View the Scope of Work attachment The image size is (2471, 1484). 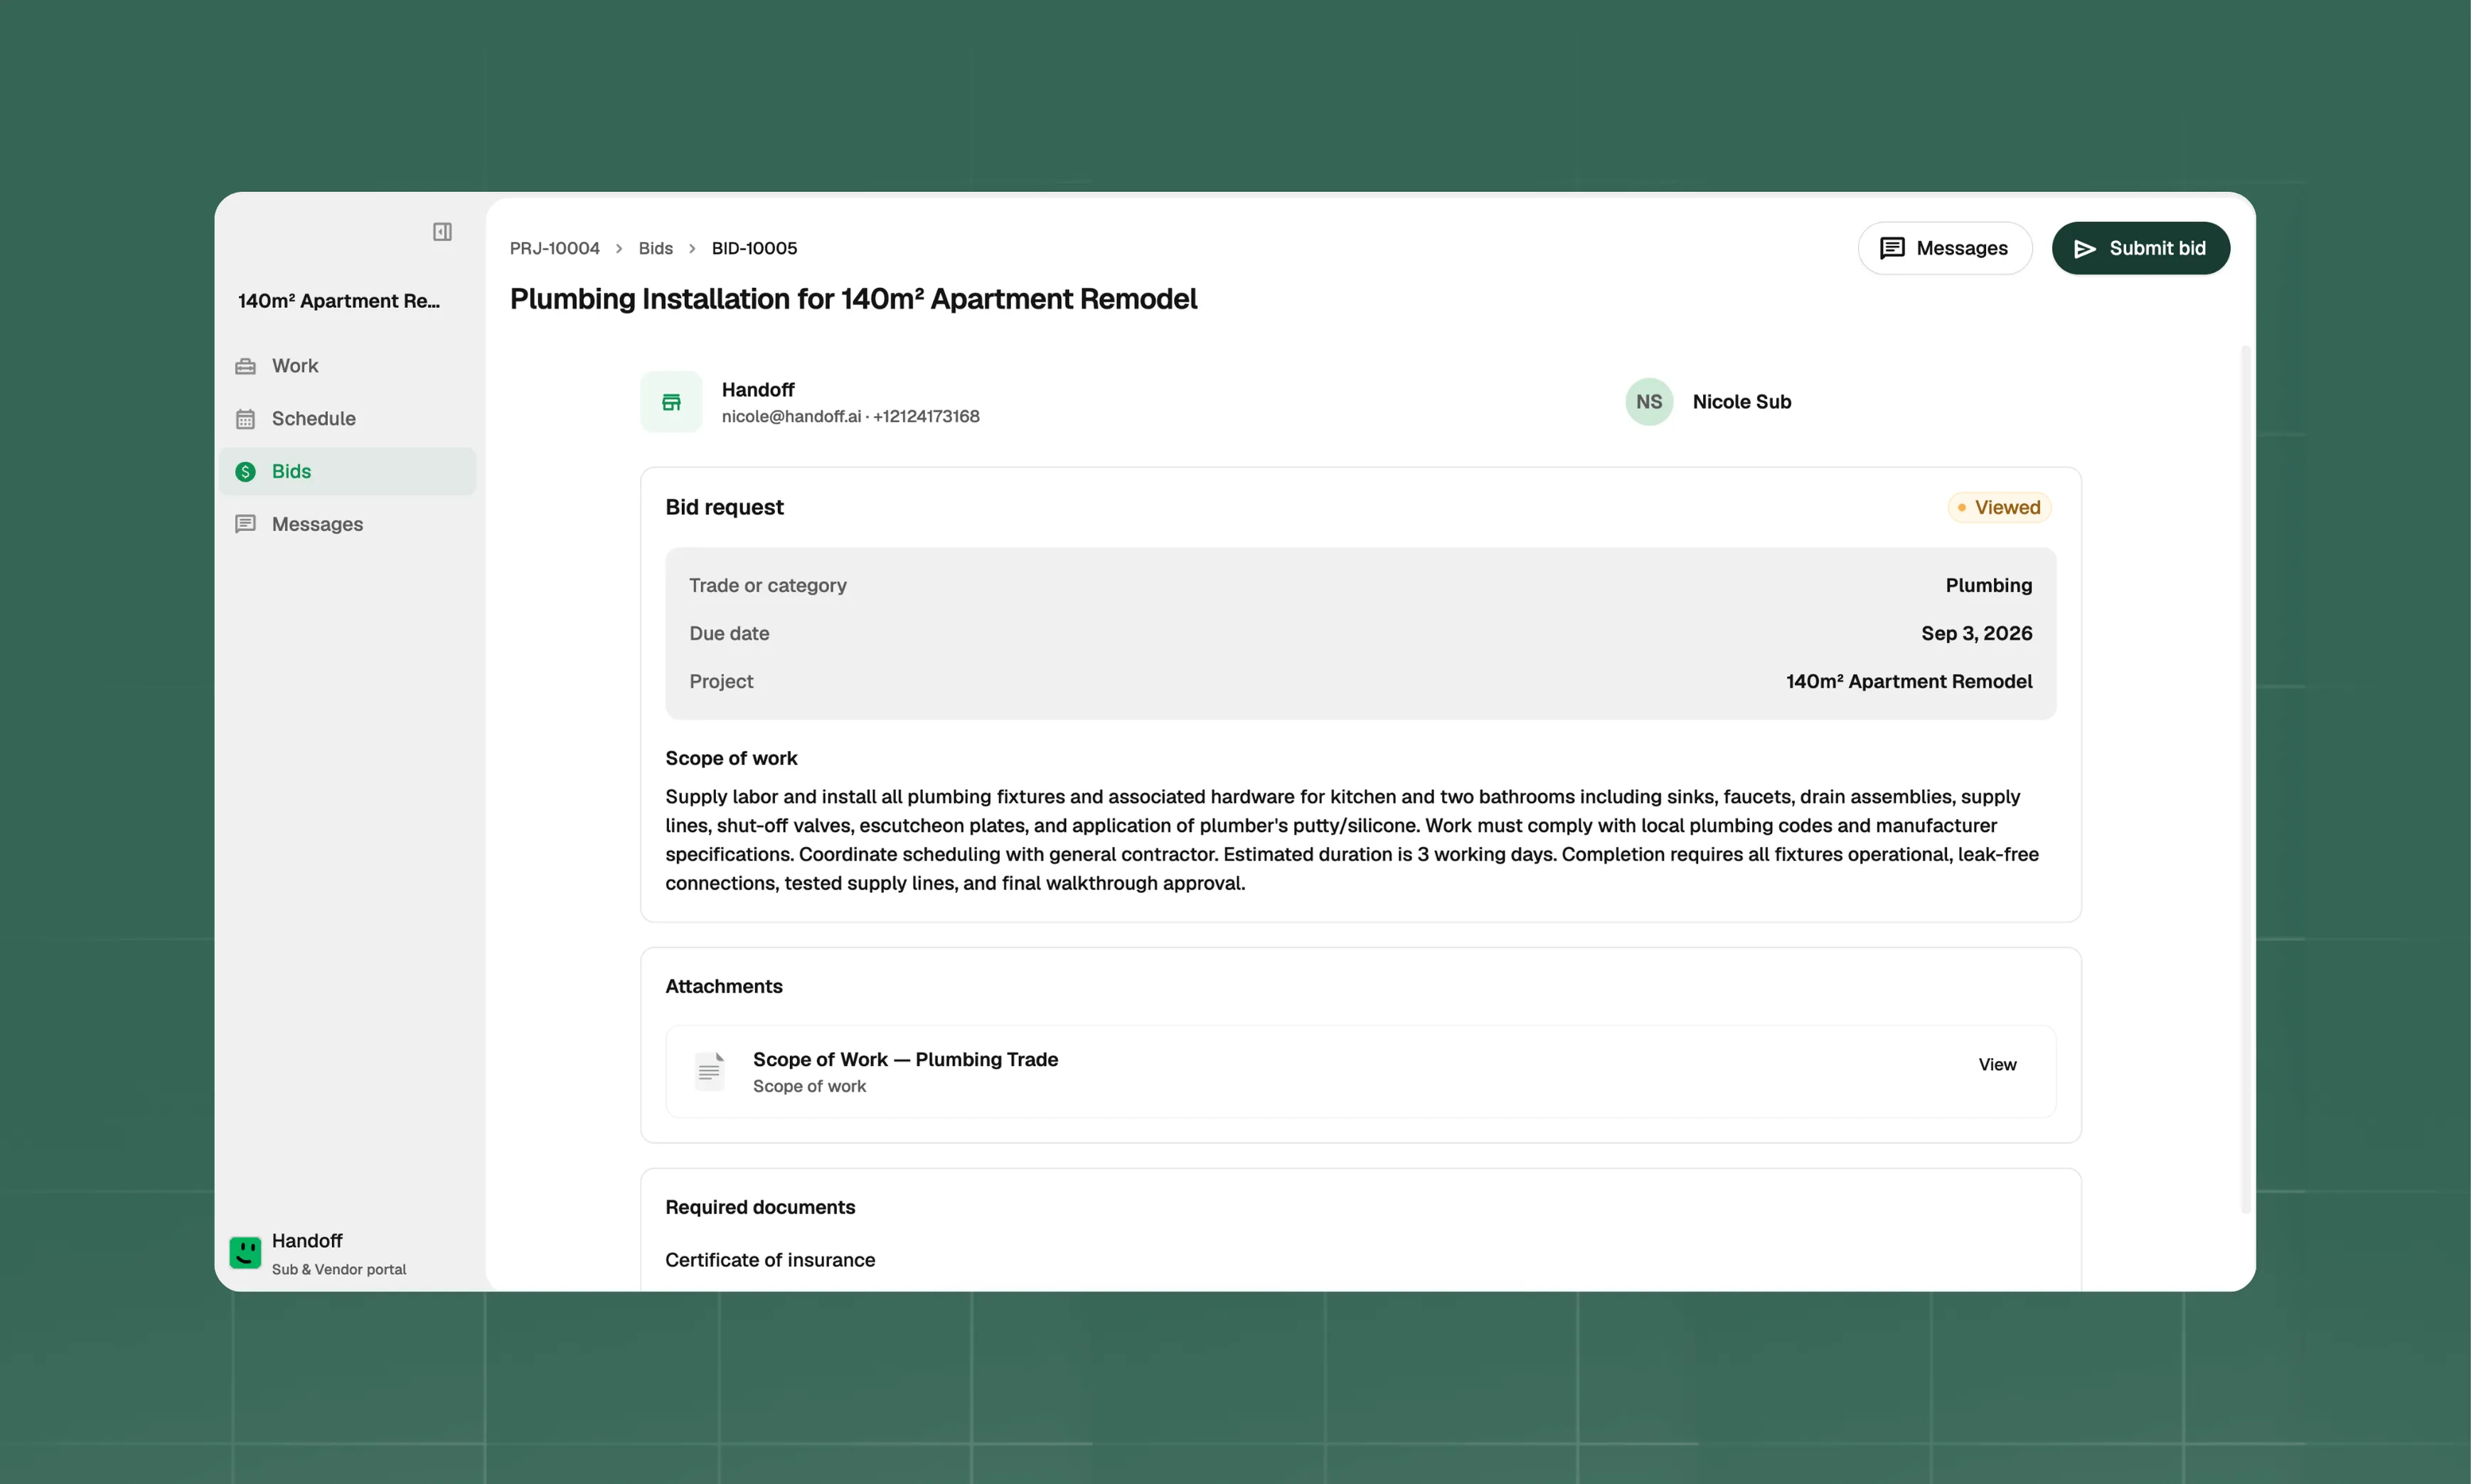(x=1997, y=1065)
